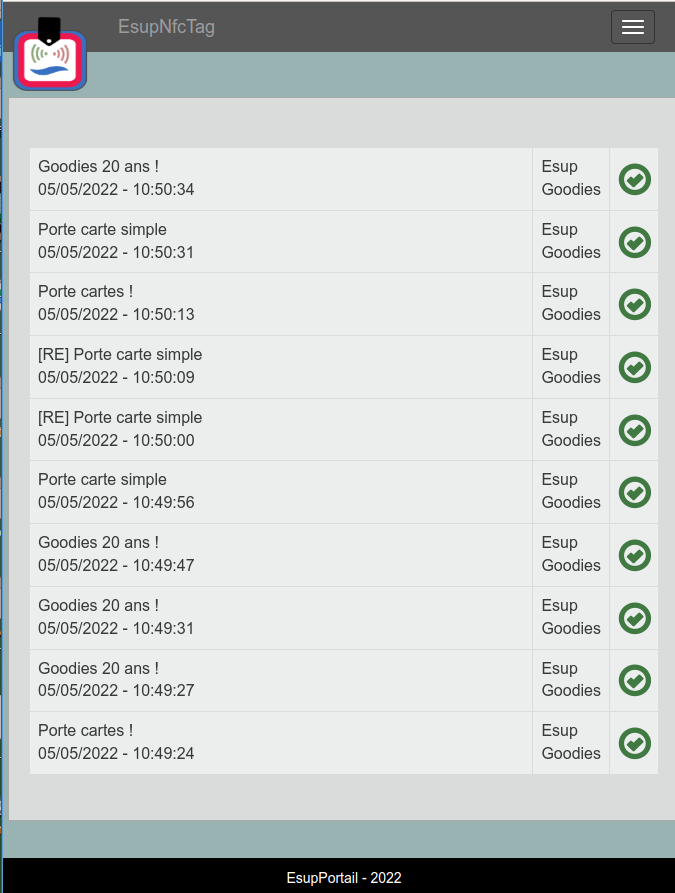The height and width of the screenshot is (893, 675).
Task: Click green check icon for 10:49:24 entry
Action: pos(635,743)
